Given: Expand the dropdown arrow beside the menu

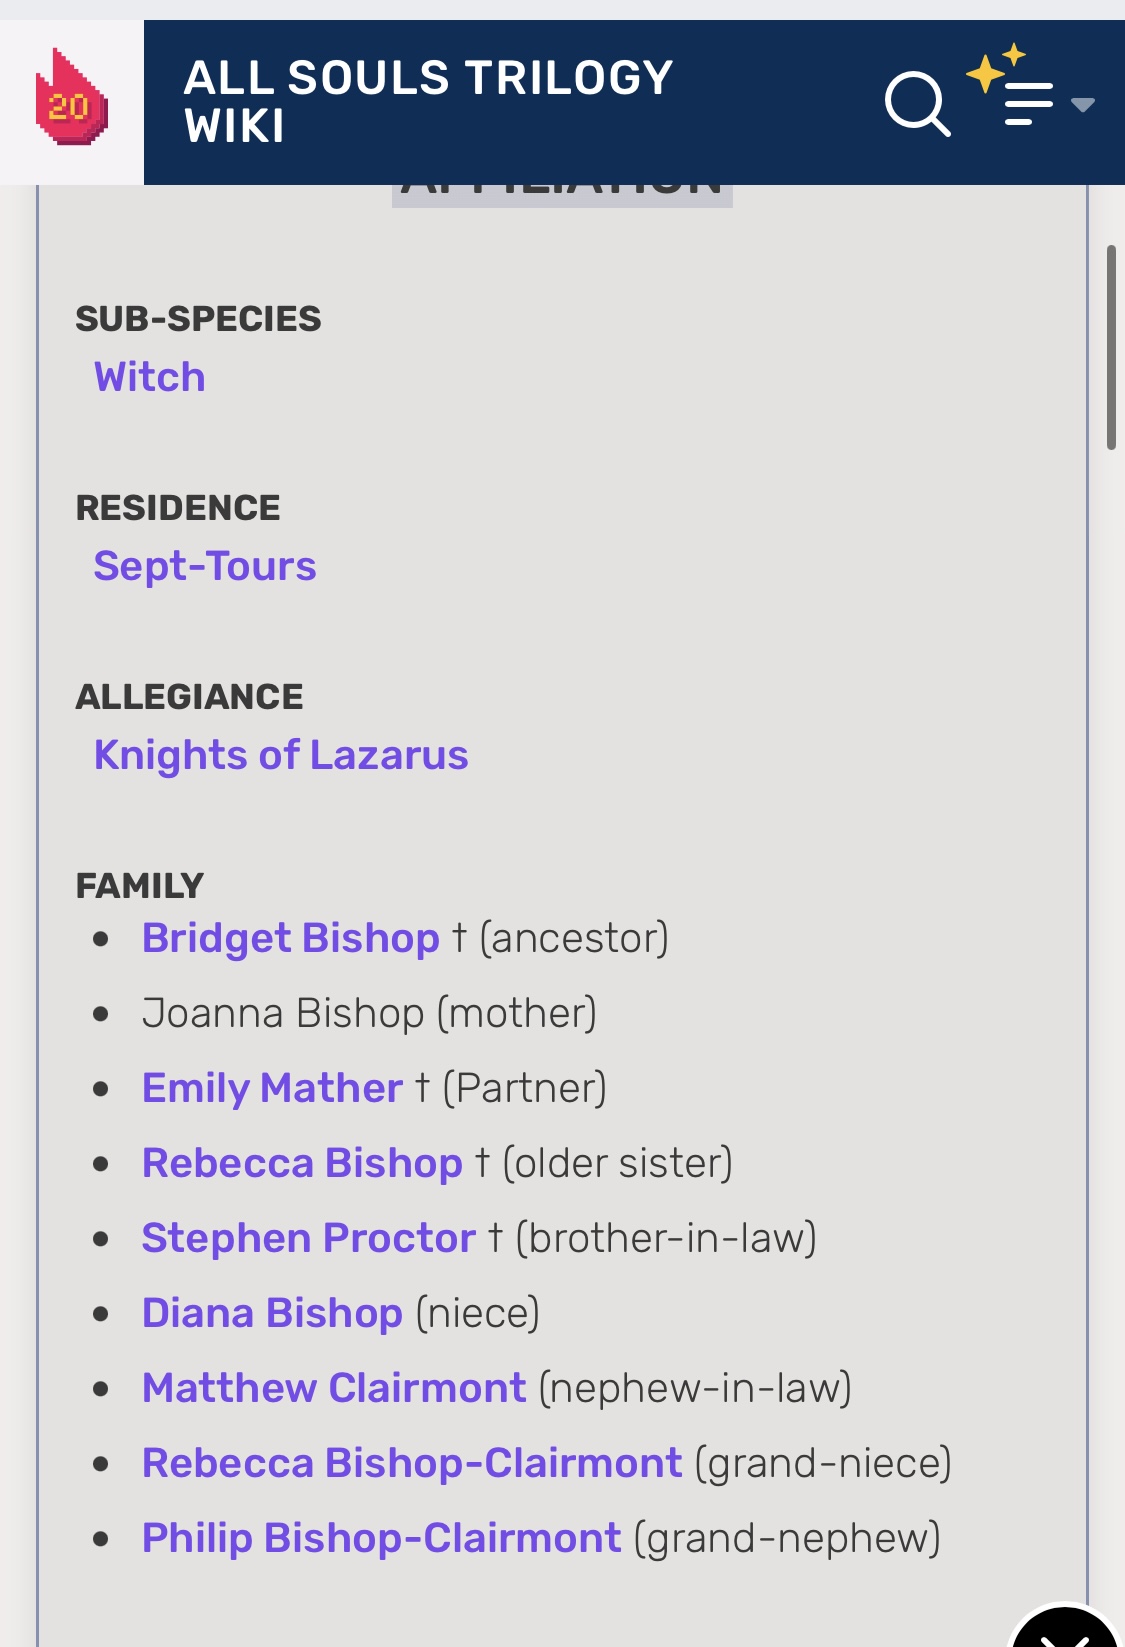Looking at the screenshot, I should click(1083, 104).
